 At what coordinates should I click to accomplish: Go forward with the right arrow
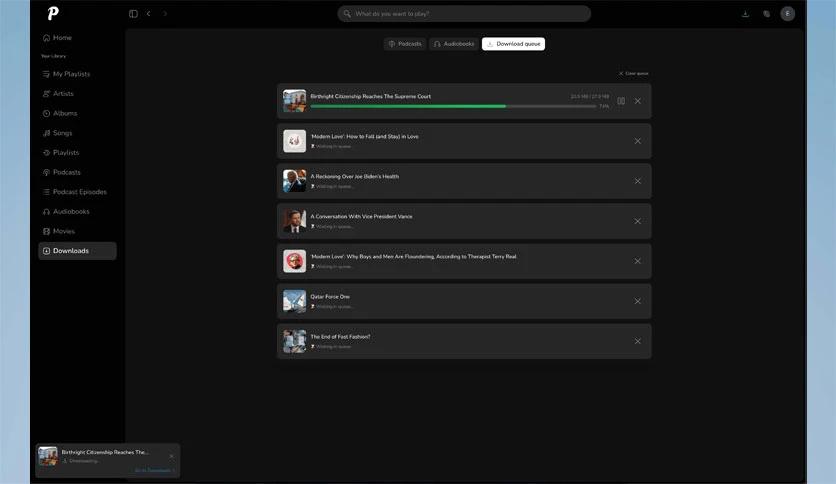[x=165, y=14]
